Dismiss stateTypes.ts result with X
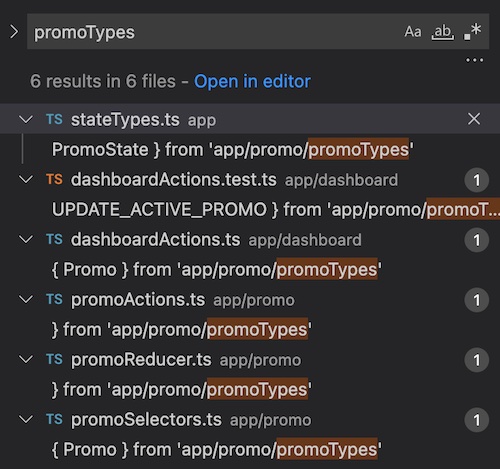The width and height of the screenshot is (500, 469). 474,119
